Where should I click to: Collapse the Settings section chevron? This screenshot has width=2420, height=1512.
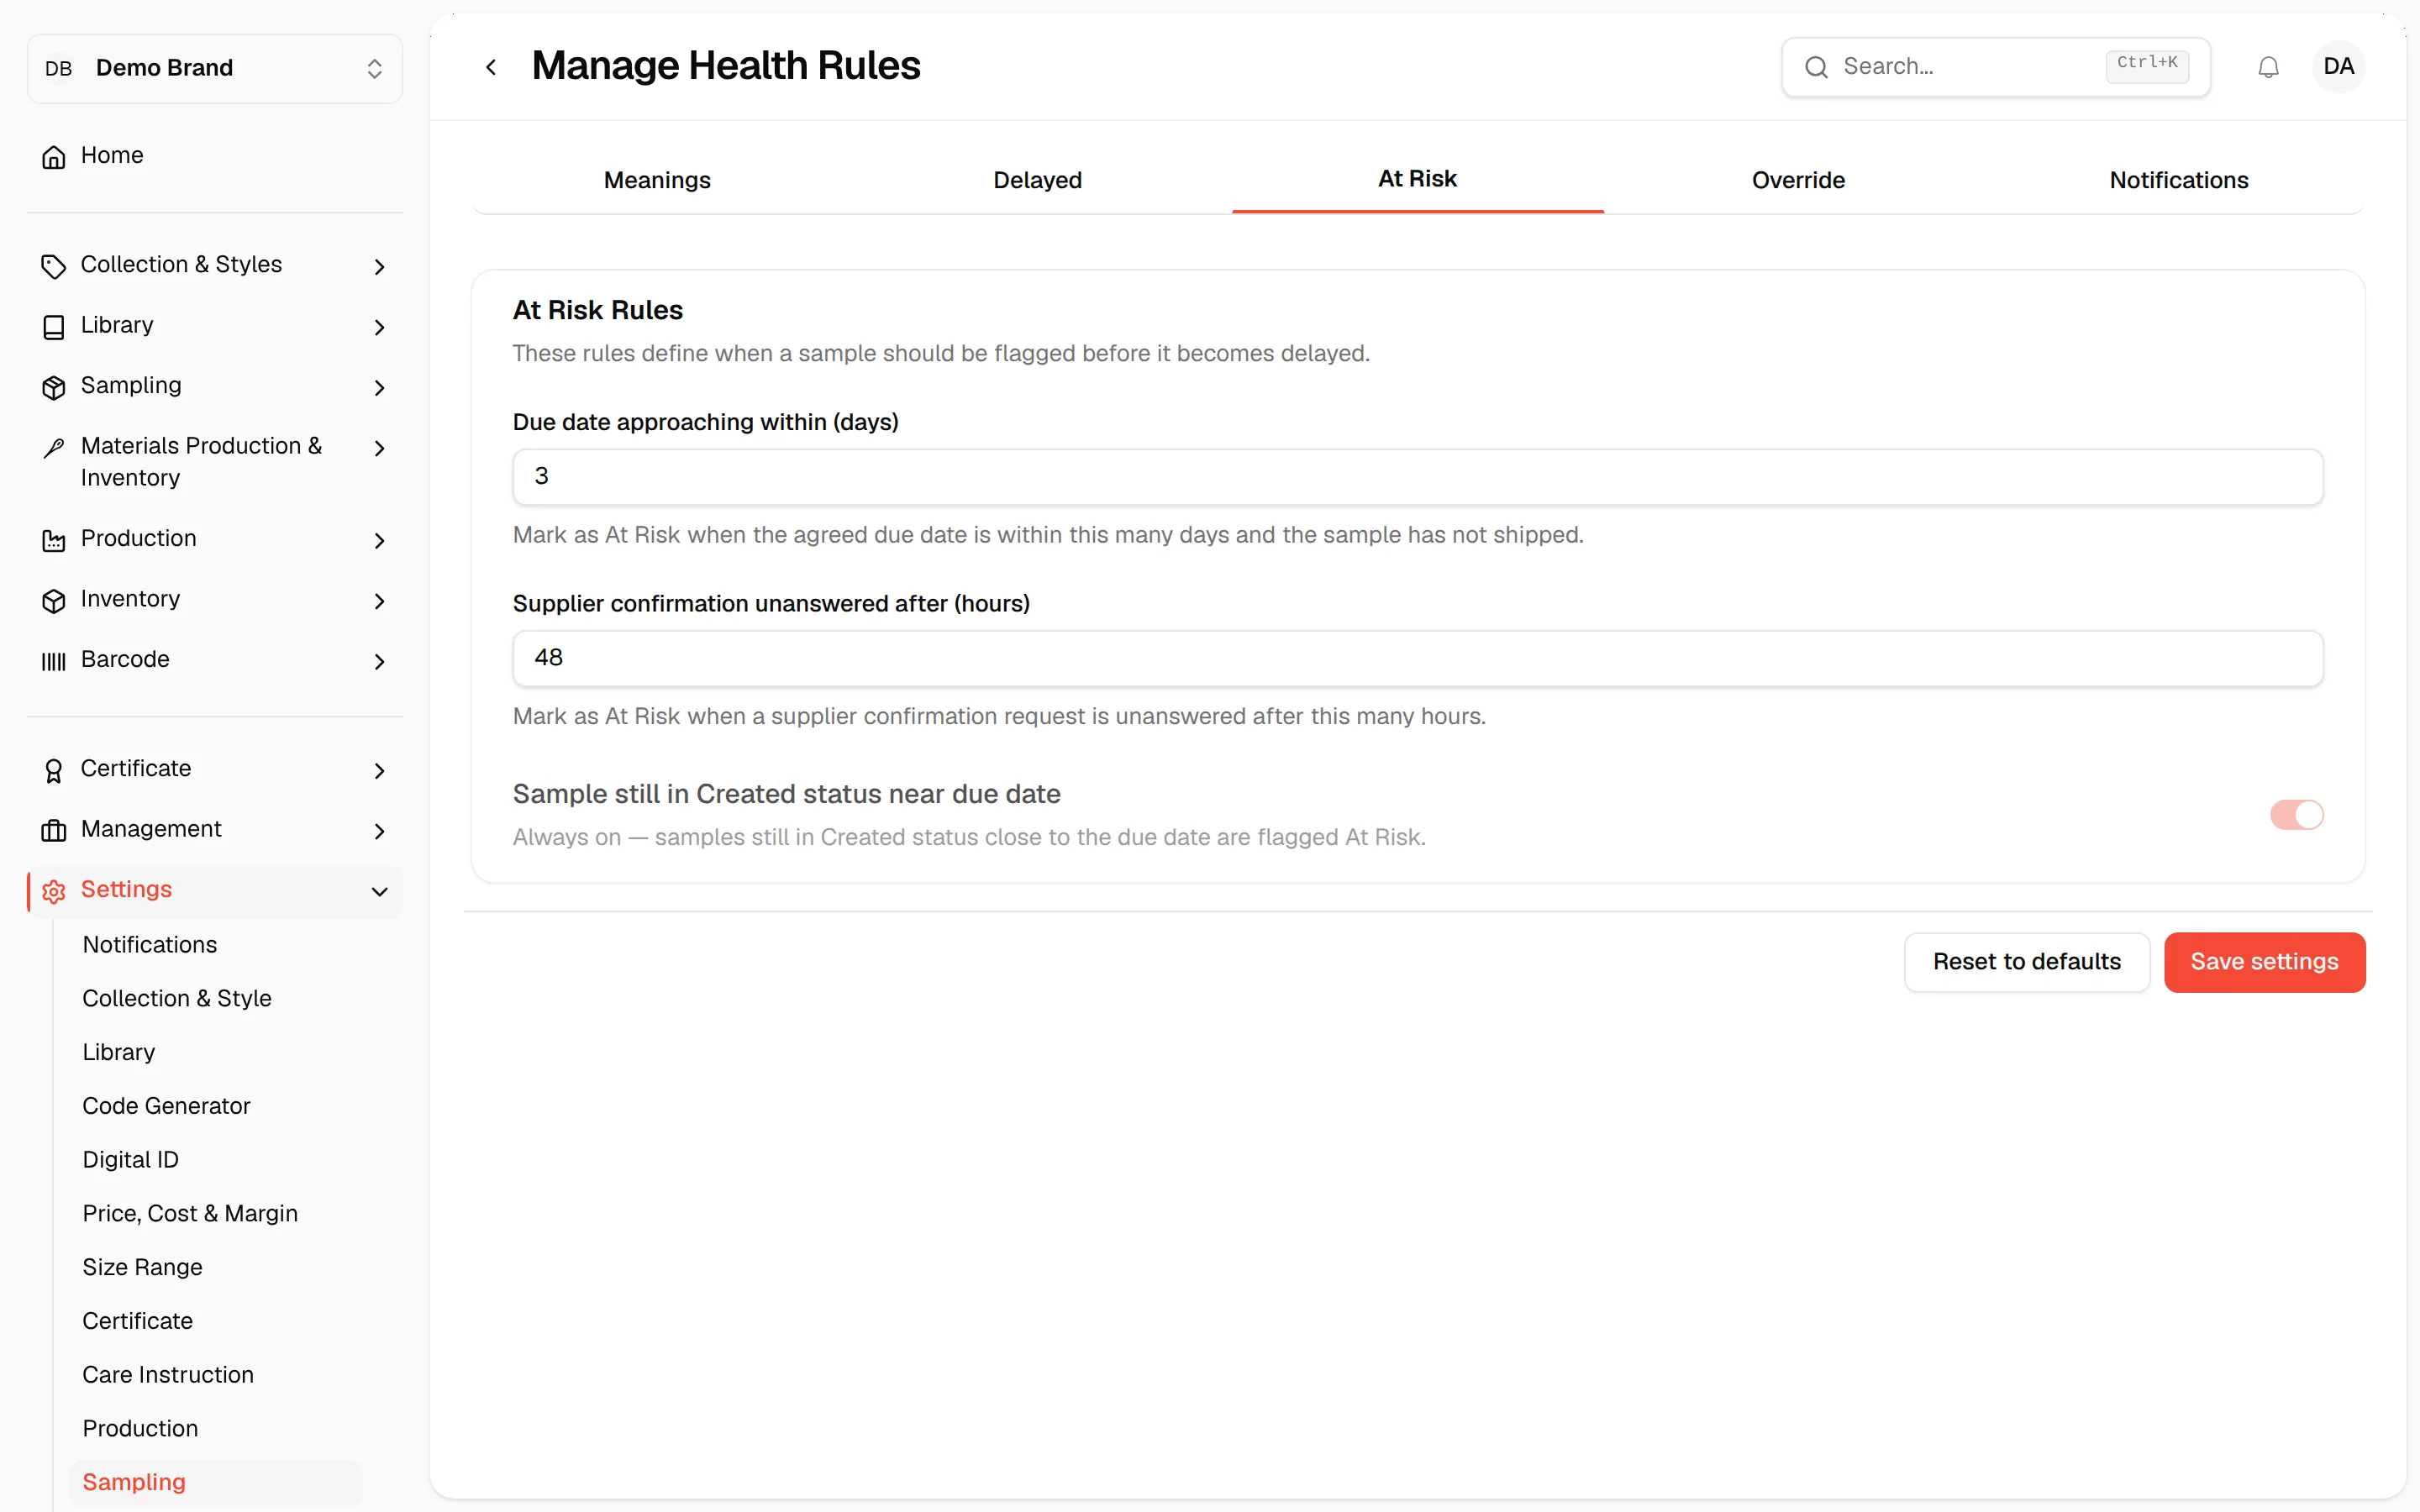tap(379, 891)
